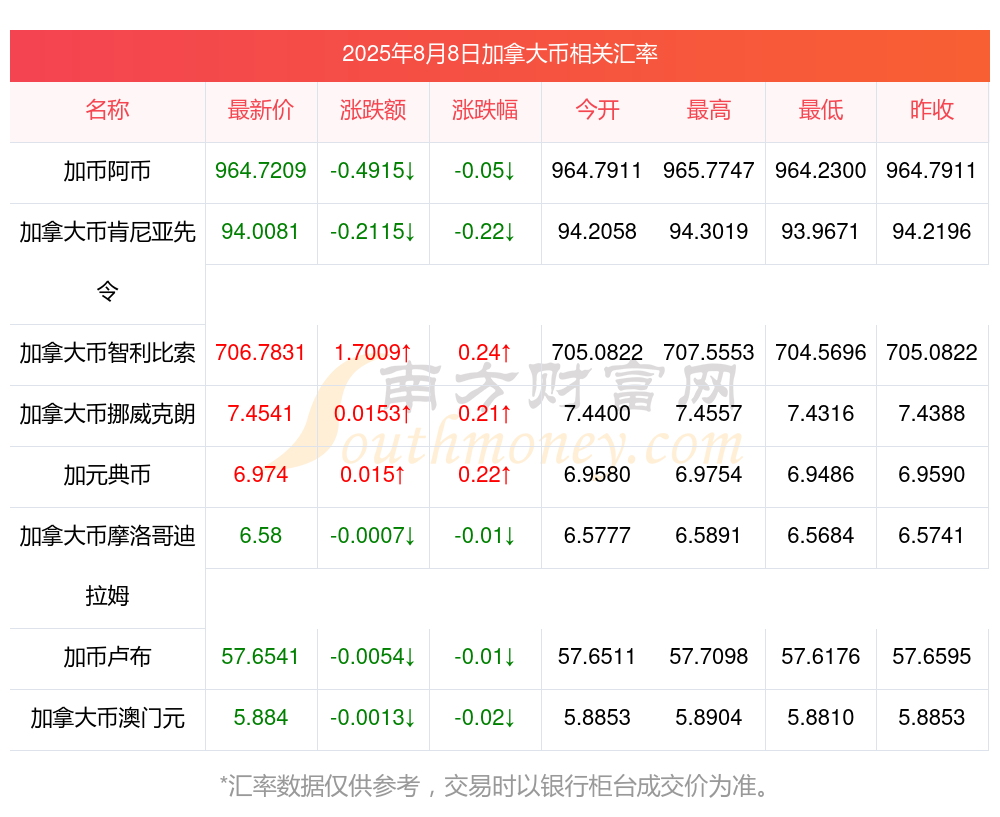Click the 昨收 column header
Image resolution: width=1000 pixels, height=817 pixels.
[x=932, y=110]
